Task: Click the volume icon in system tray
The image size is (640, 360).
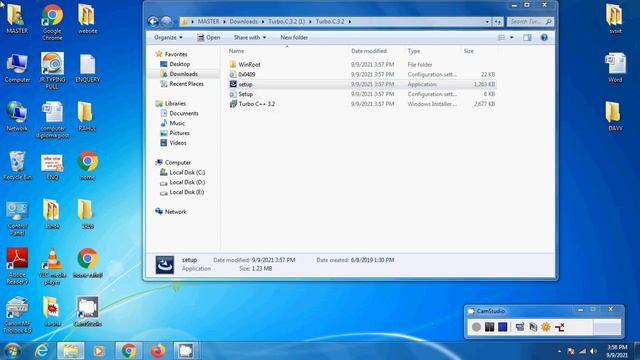Action: [593, 351]
